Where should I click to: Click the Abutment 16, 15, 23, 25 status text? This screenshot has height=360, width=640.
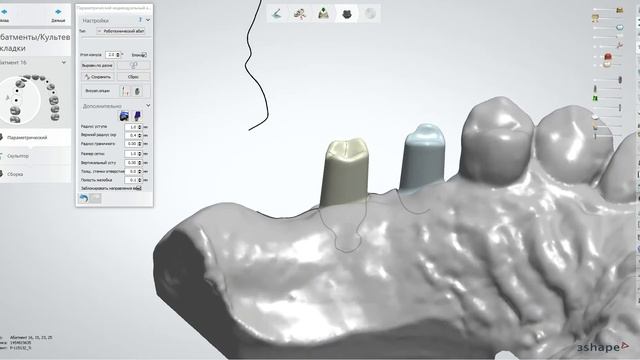31,338
